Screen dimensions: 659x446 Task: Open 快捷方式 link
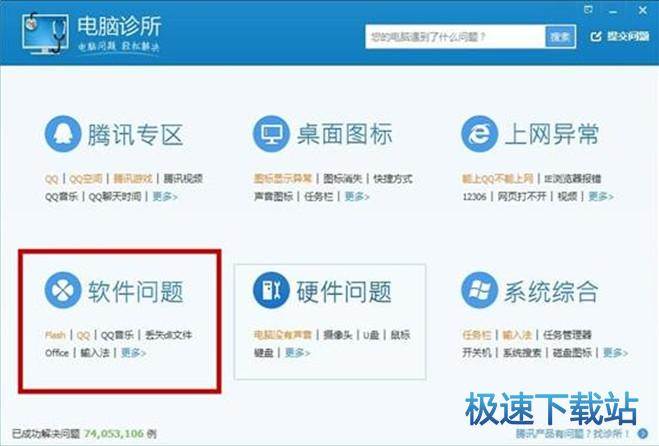point(393,179)
